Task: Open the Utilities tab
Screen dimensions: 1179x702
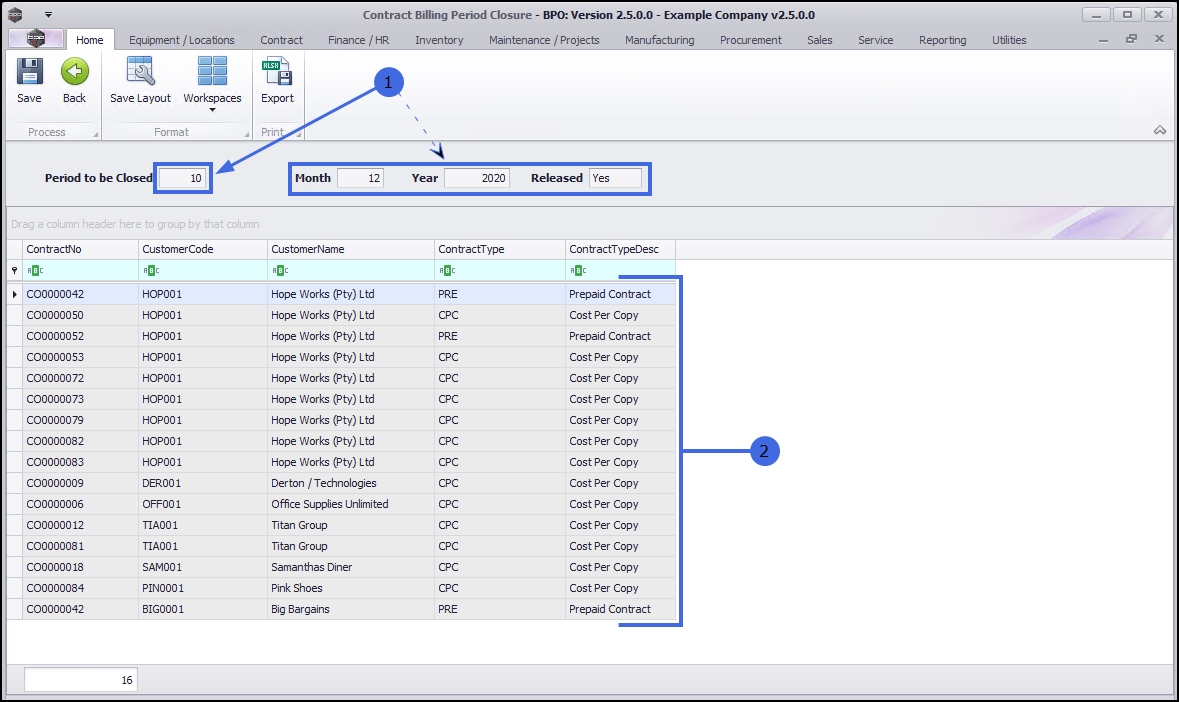Action: coord(1008,40)
